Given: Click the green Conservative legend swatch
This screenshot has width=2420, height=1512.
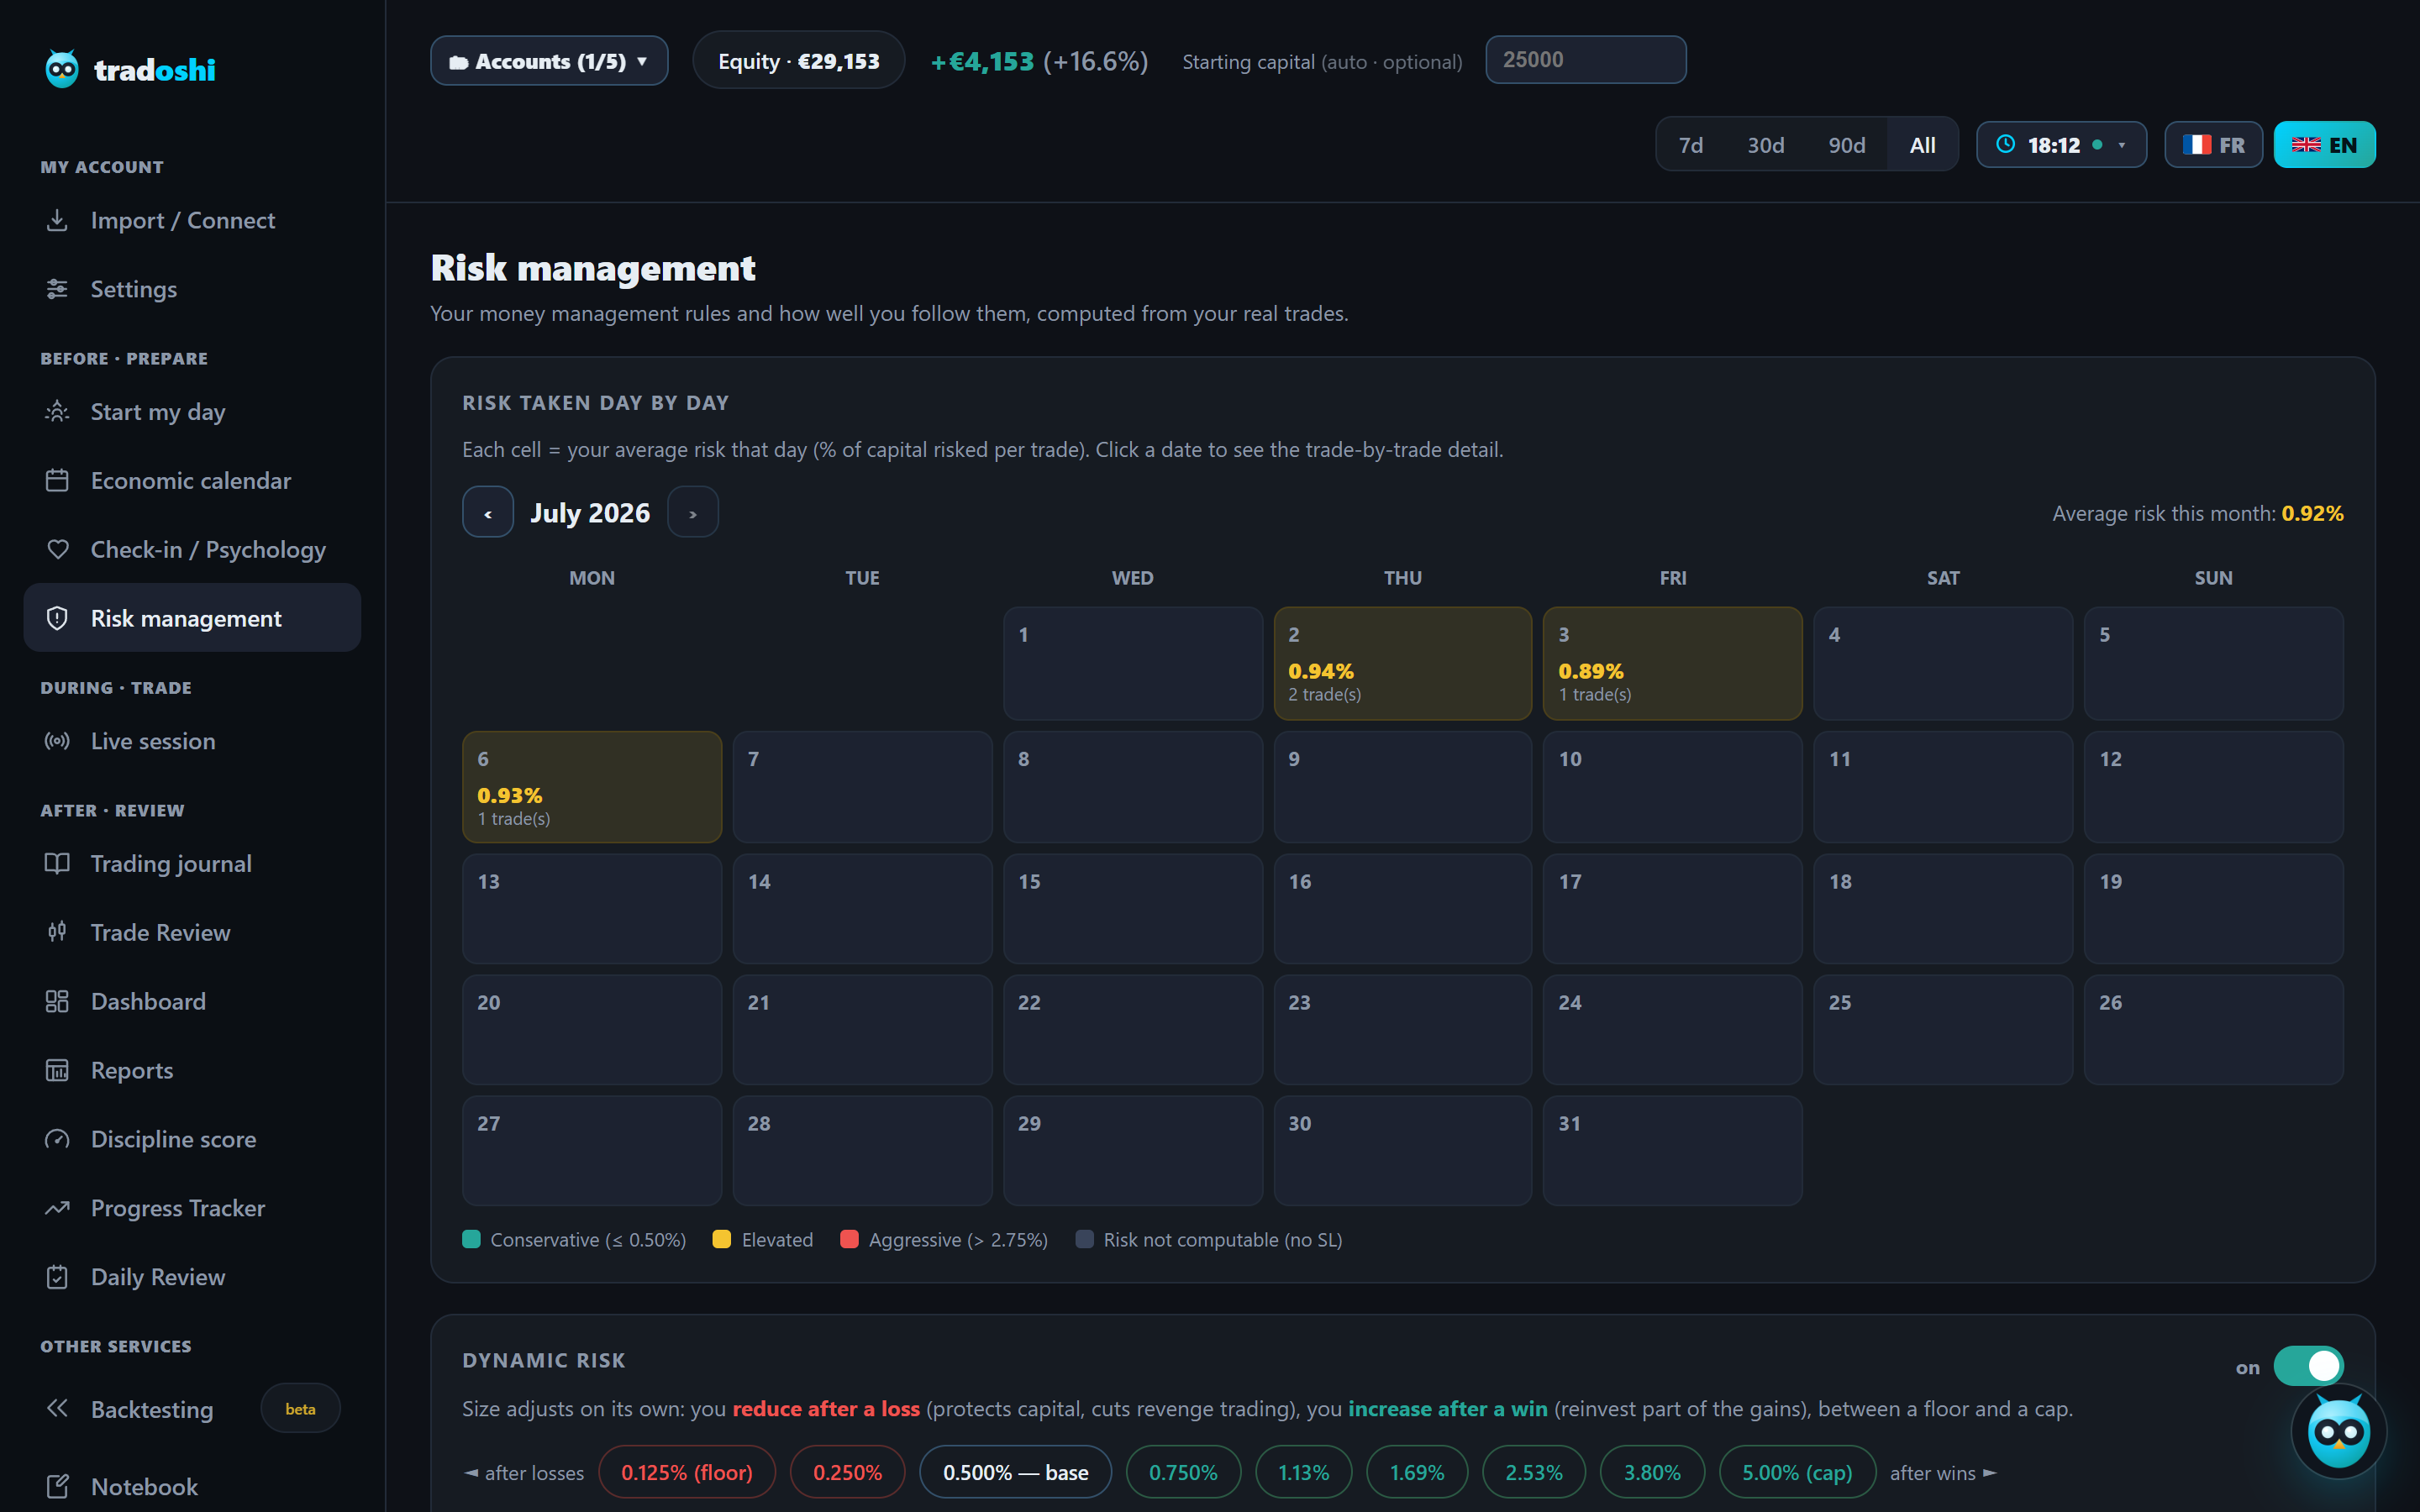Looking at the screenshot, I should pyautogui.click(x=471, y=1239).
